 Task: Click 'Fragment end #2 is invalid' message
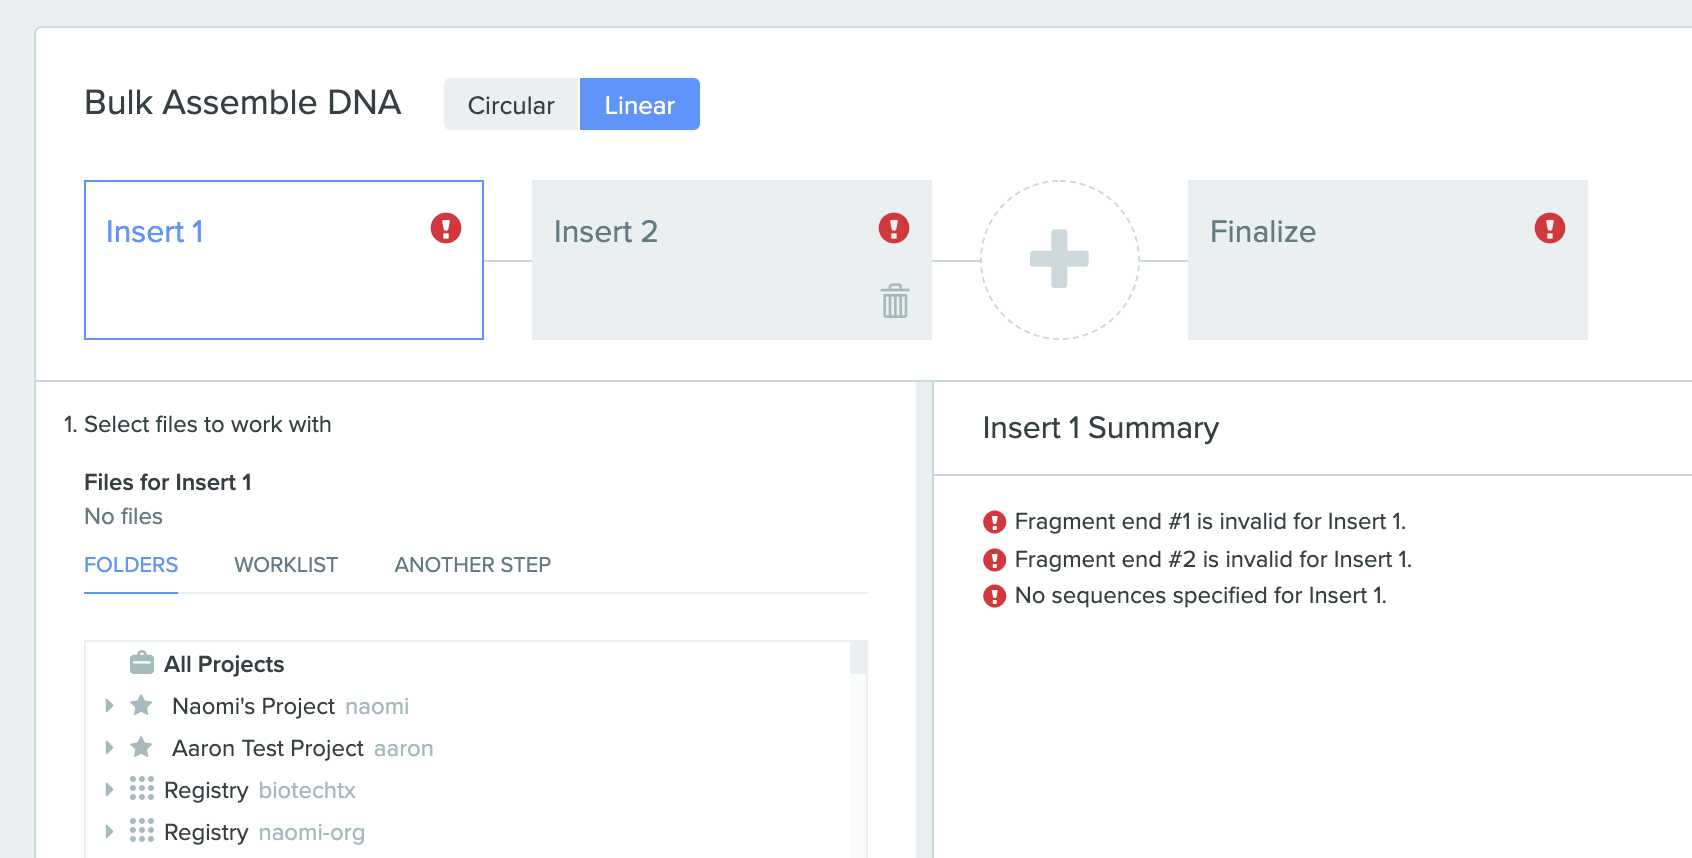[1213, 559]
